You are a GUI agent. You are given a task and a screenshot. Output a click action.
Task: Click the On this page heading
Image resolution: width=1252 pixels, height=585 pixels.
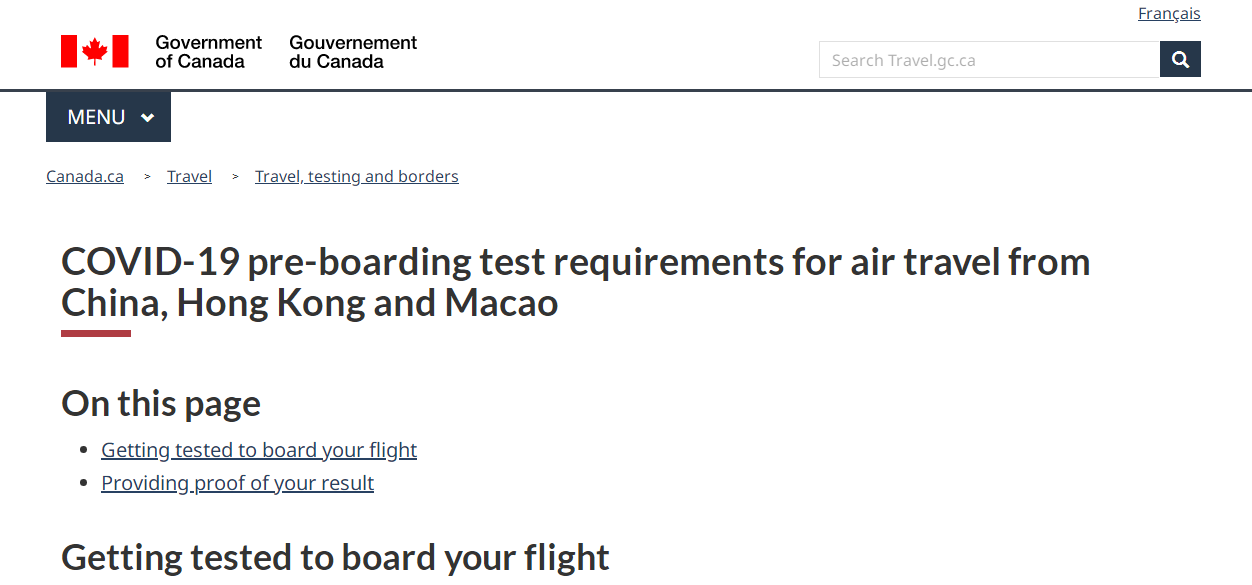coord(161,403)
